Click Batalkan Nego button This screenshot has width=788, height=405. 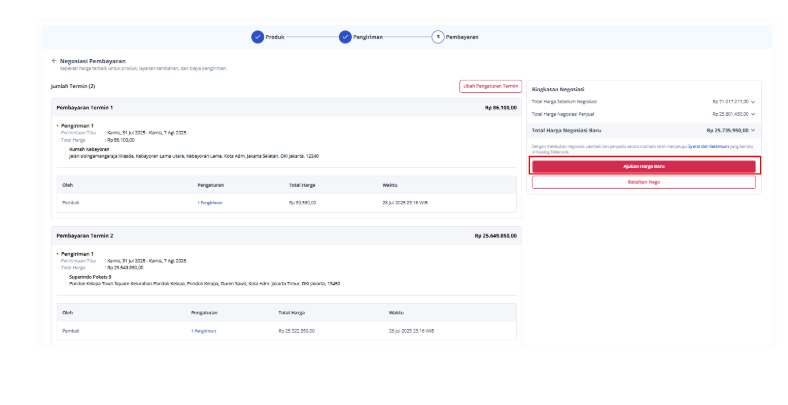644,182
